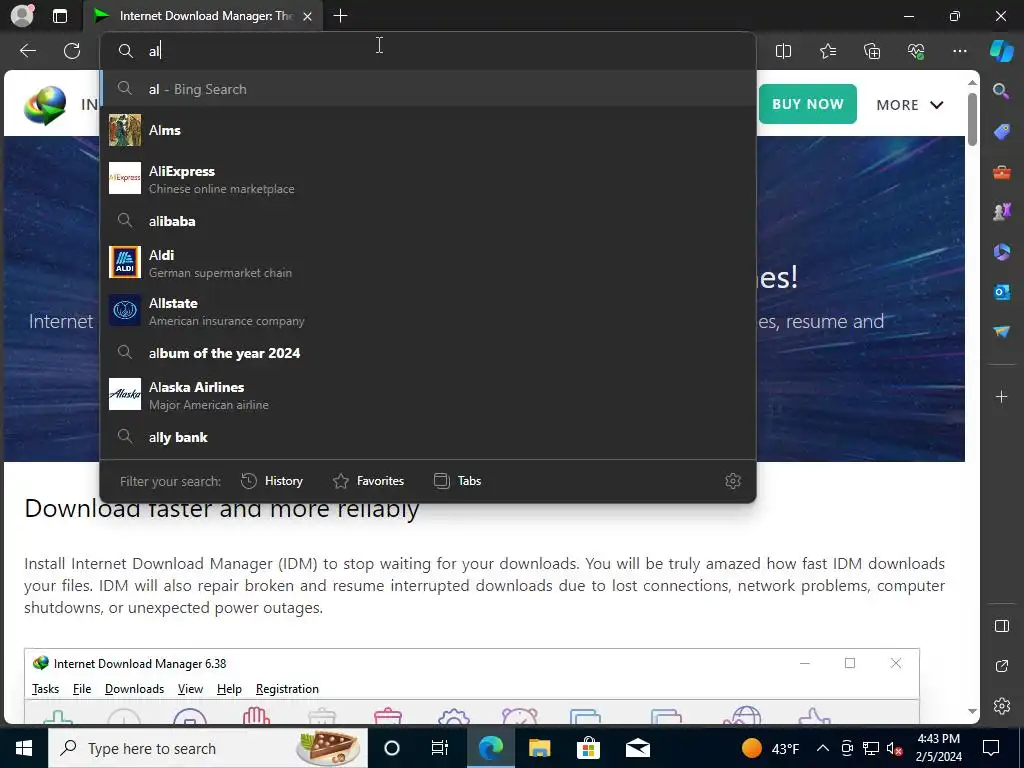The width and height of the screenshot is (1024, 768).
Task: Open notification center icon
Action: [x=991, y=748]
